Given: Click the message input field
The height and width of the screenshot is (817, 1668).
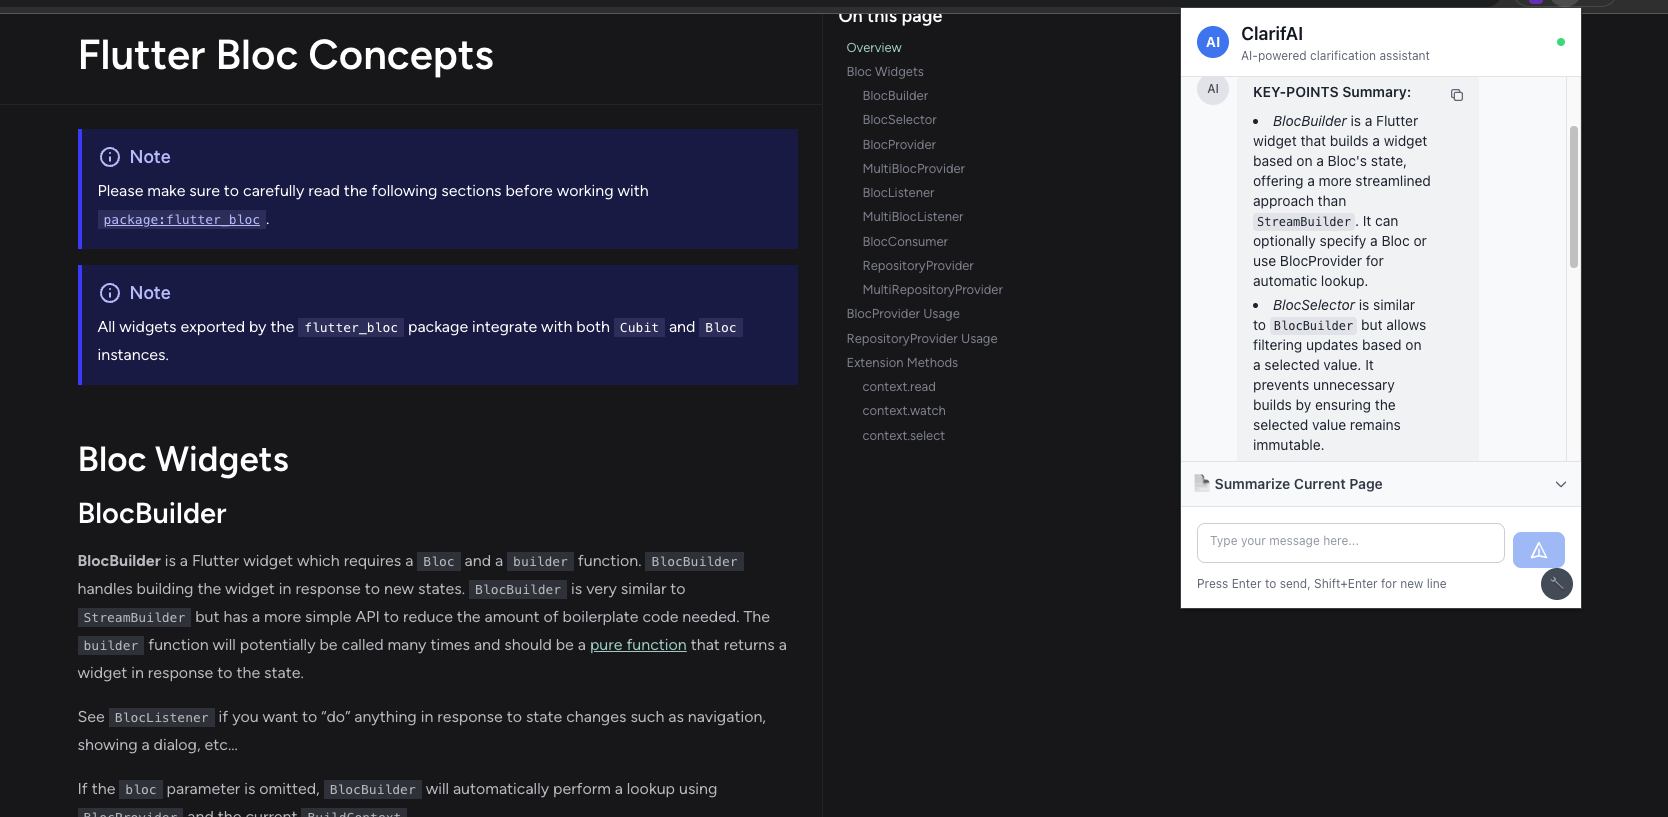Looking at the screenshot, I should pyautogui.click(x=1351, y=542).
